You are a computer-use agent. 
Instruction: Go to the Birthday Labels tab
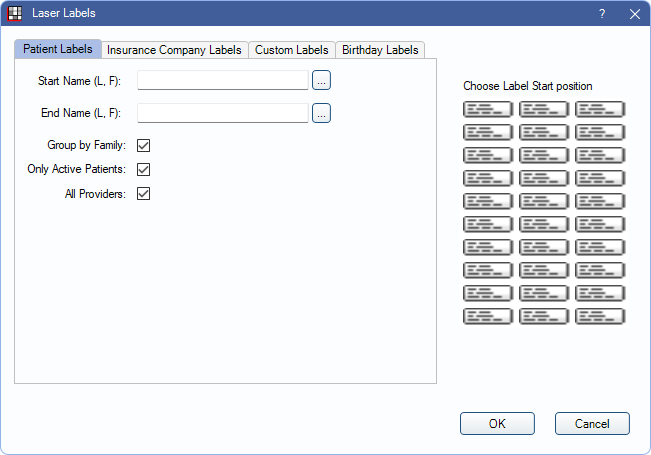[x=380, y=50]
